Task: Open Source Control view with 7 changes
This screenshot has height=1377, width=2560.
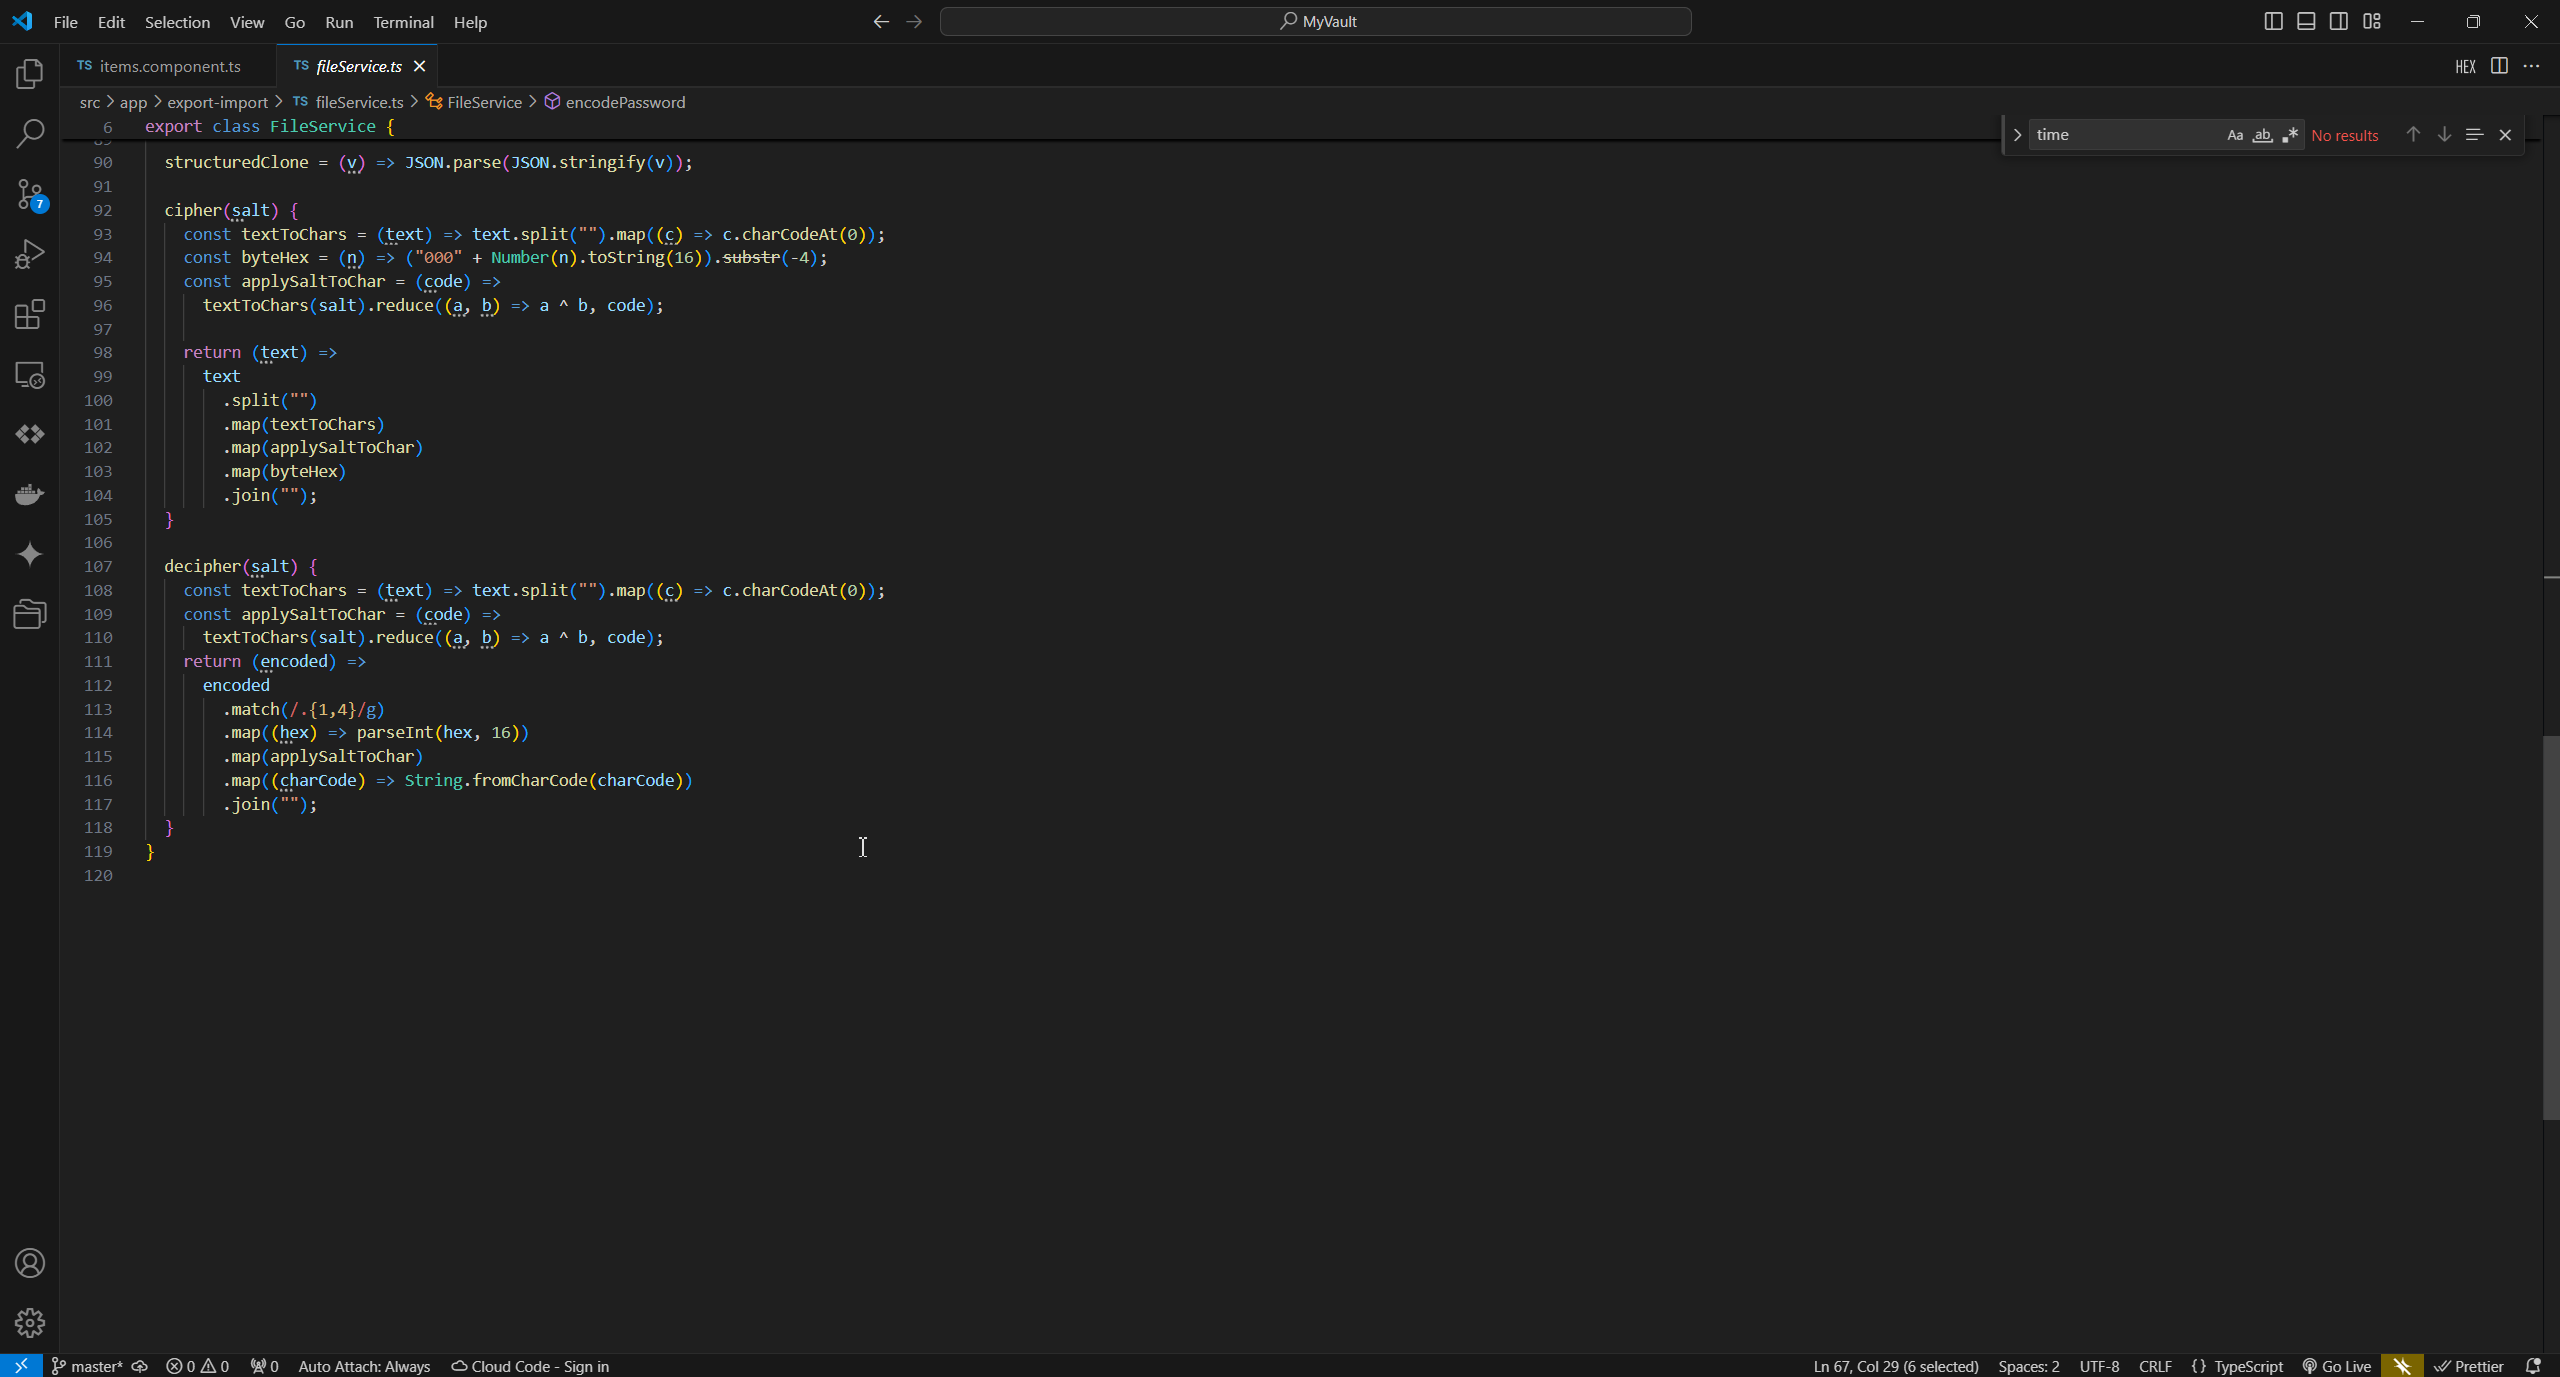Action: tap(30, 194)
